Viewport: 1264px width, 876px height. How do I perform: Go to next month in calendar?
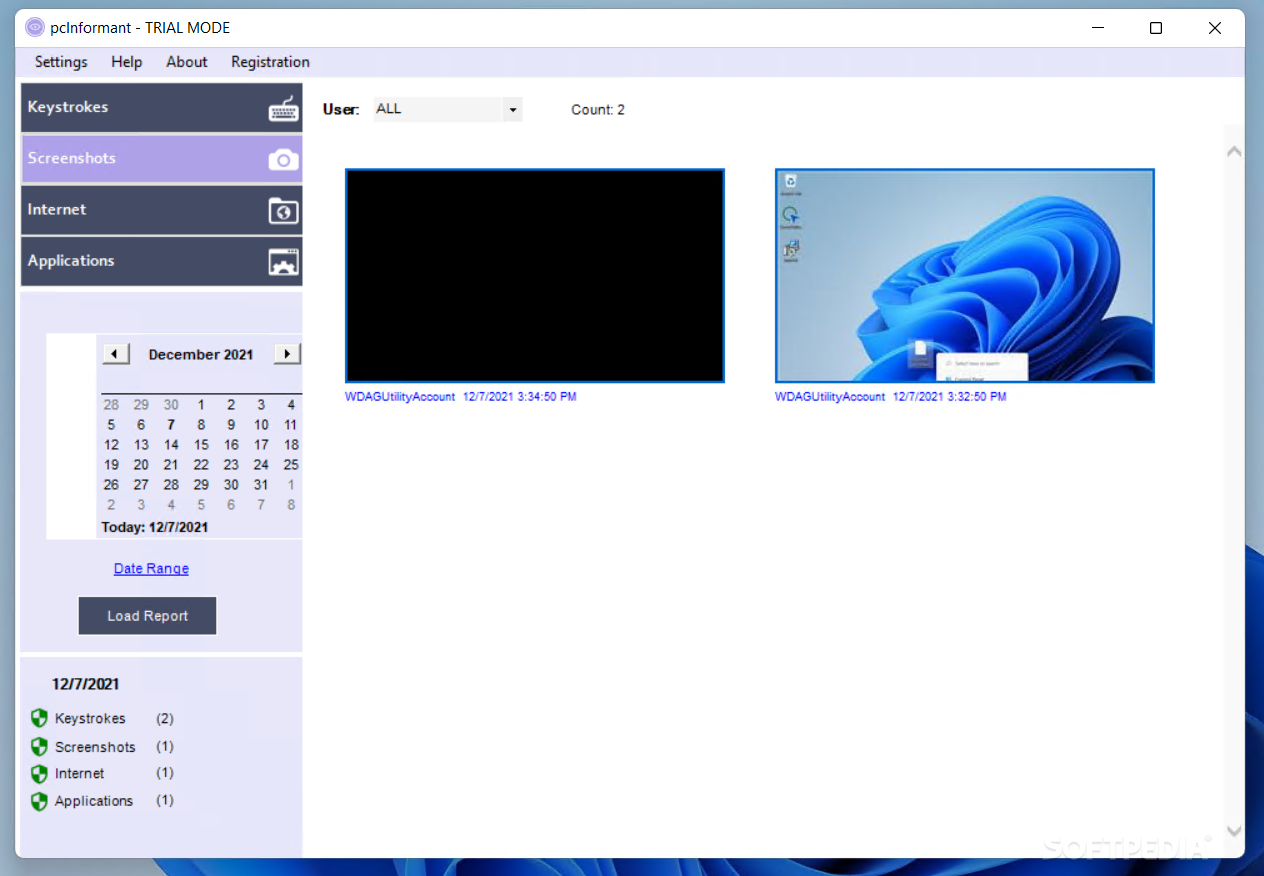pyautogui.click(x=287, y=354)
